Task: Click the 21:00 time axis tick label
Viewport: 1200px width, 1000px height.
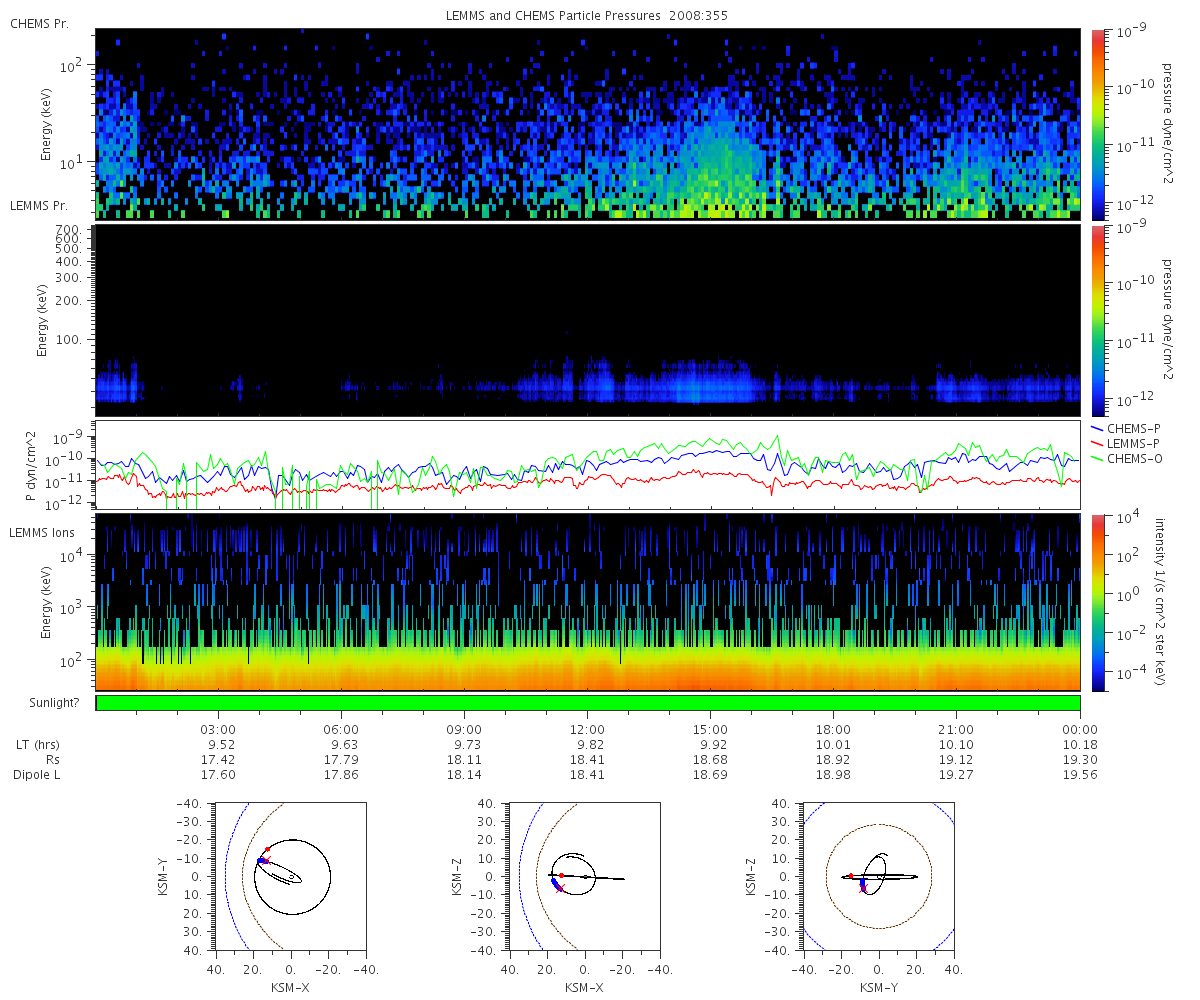Action: [x=956, y=729]
